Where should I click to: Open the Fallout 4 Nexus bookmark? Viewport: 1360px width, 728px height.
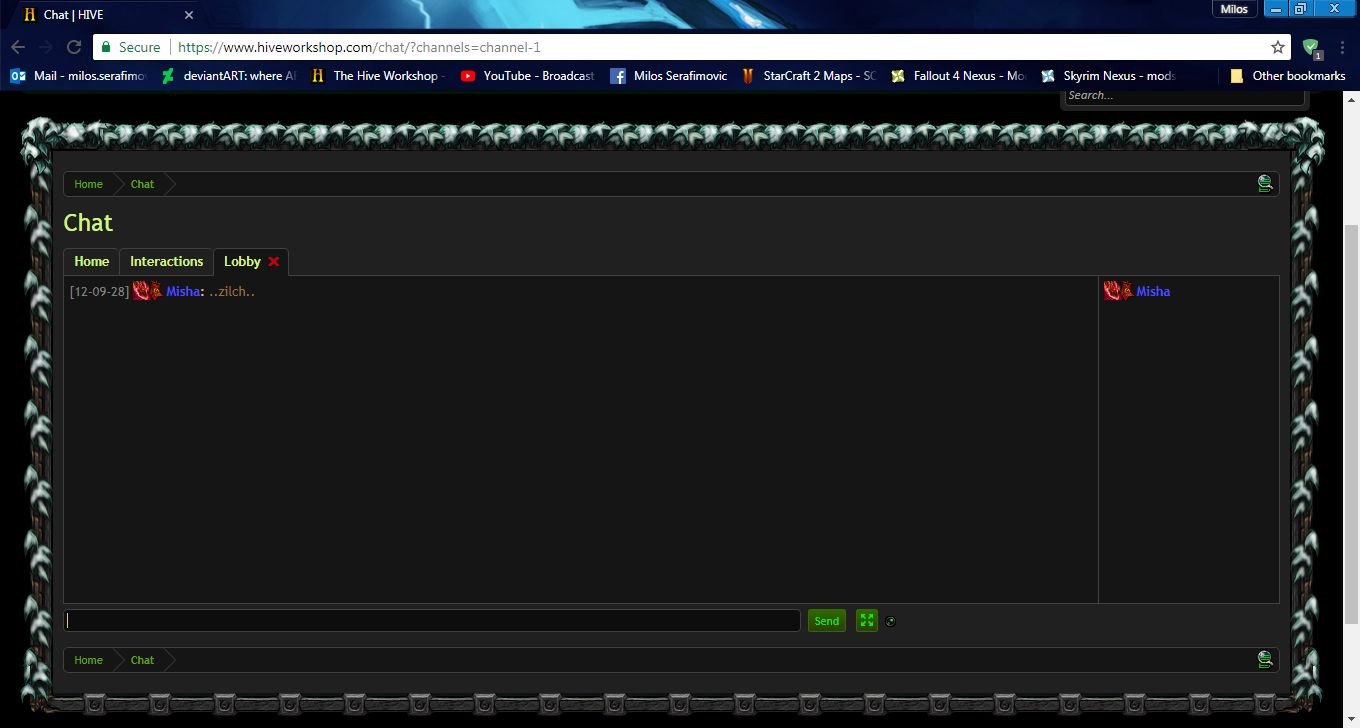(959, 76)
